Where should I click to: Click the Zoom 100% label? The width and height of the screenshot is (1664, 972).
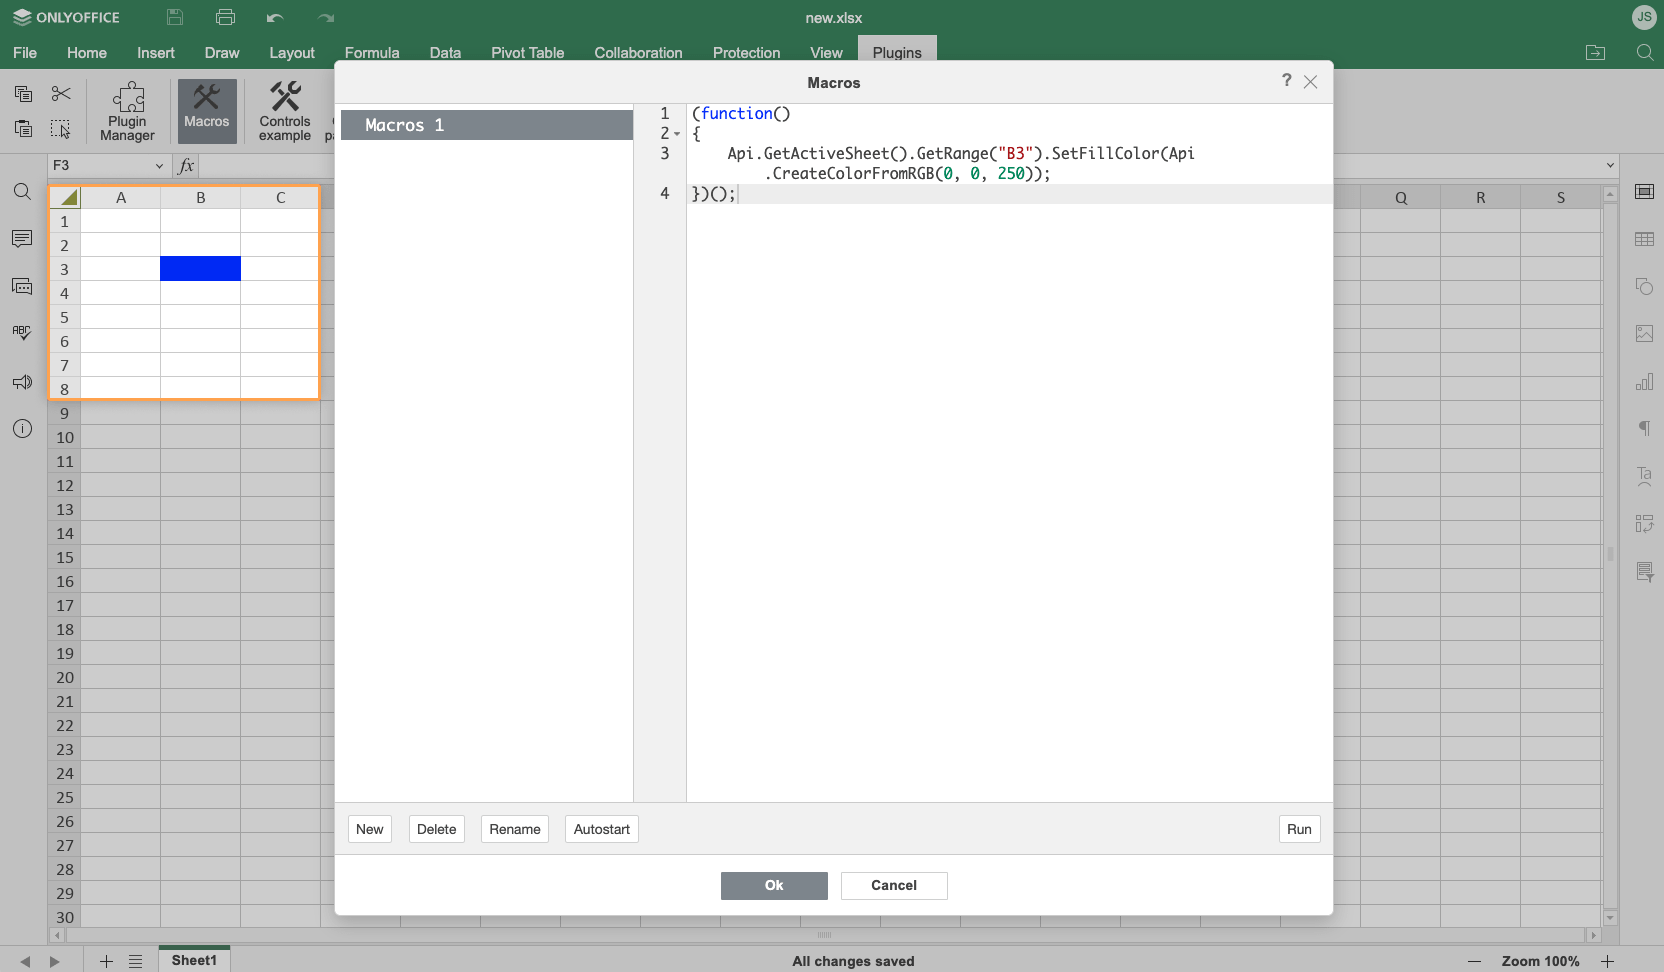[1540, 961]
